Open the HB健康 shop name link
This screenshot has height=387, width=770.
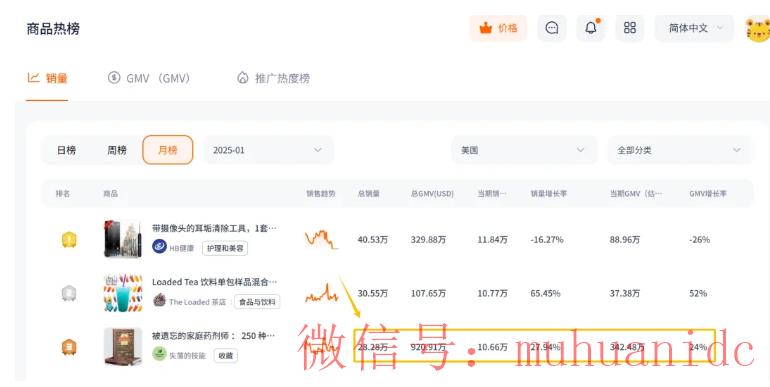click(x=182, y=249)
